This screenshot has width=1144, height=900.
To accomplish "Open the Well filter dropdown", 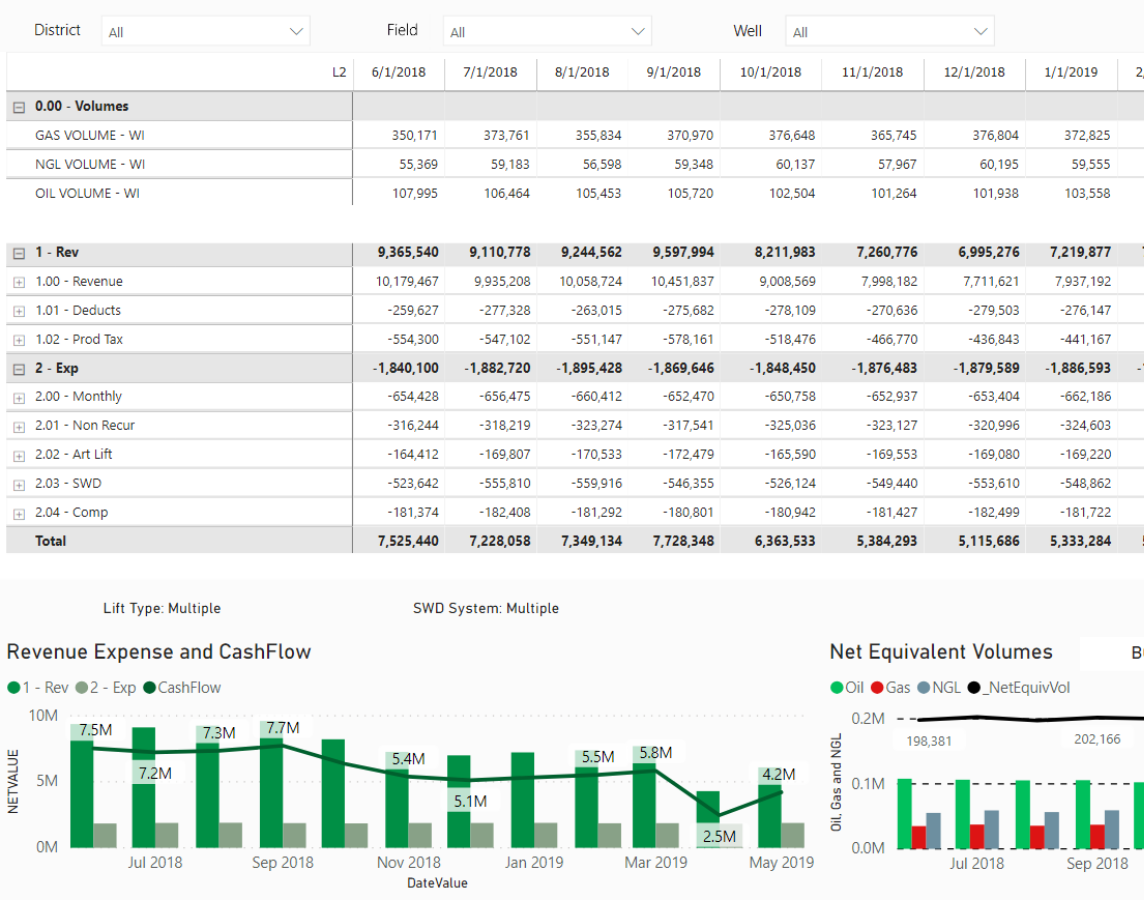I will (x=889, y=32).
